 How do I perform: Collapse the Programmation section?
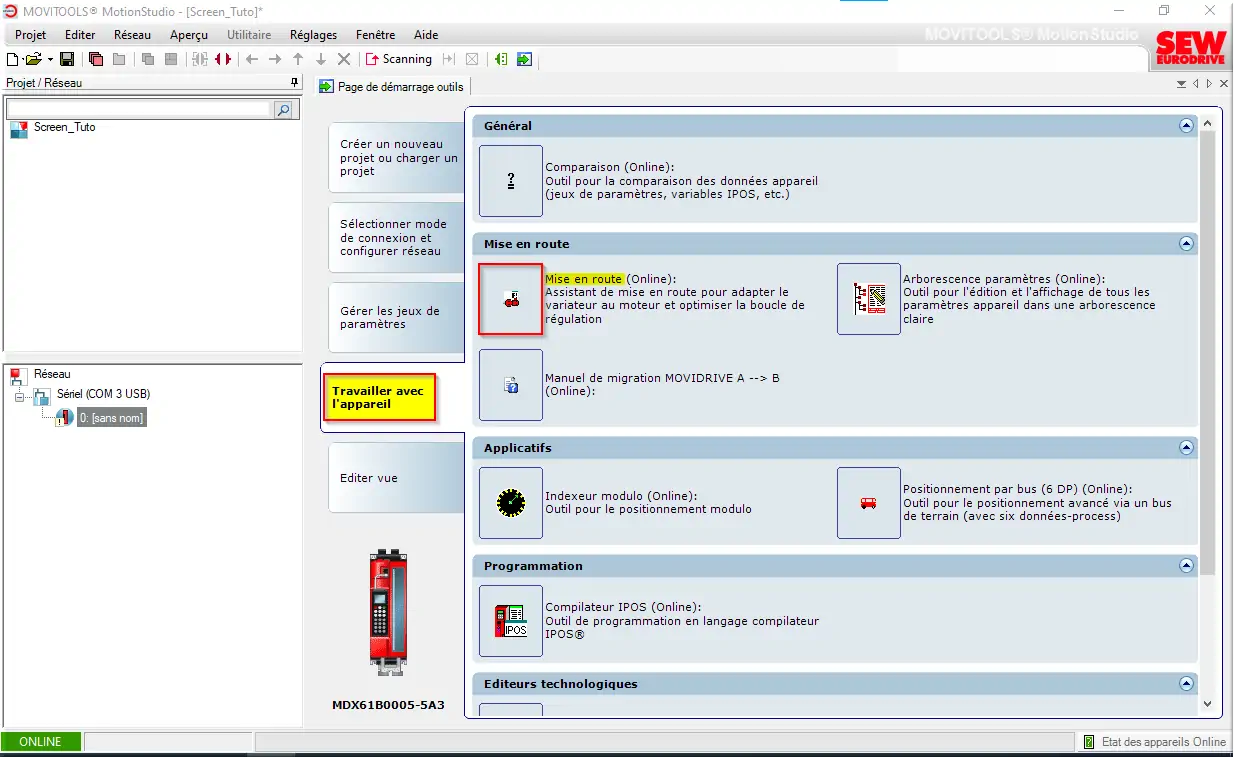tap(1187, 566)
